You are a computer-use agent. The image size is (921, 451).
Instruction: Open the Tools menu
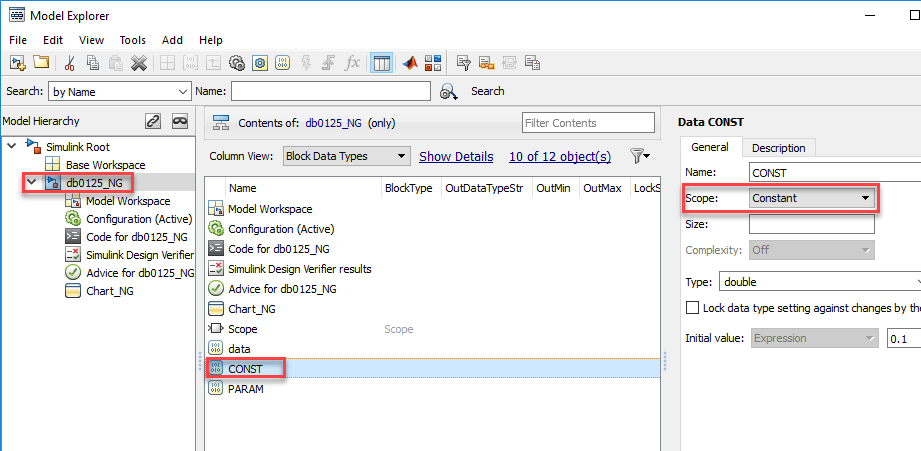tap(133, 40)
